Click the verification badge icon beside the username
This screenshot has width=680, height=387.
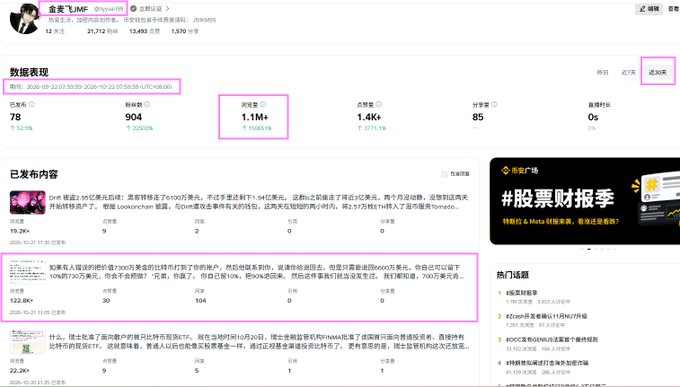[x=134, y=9]
